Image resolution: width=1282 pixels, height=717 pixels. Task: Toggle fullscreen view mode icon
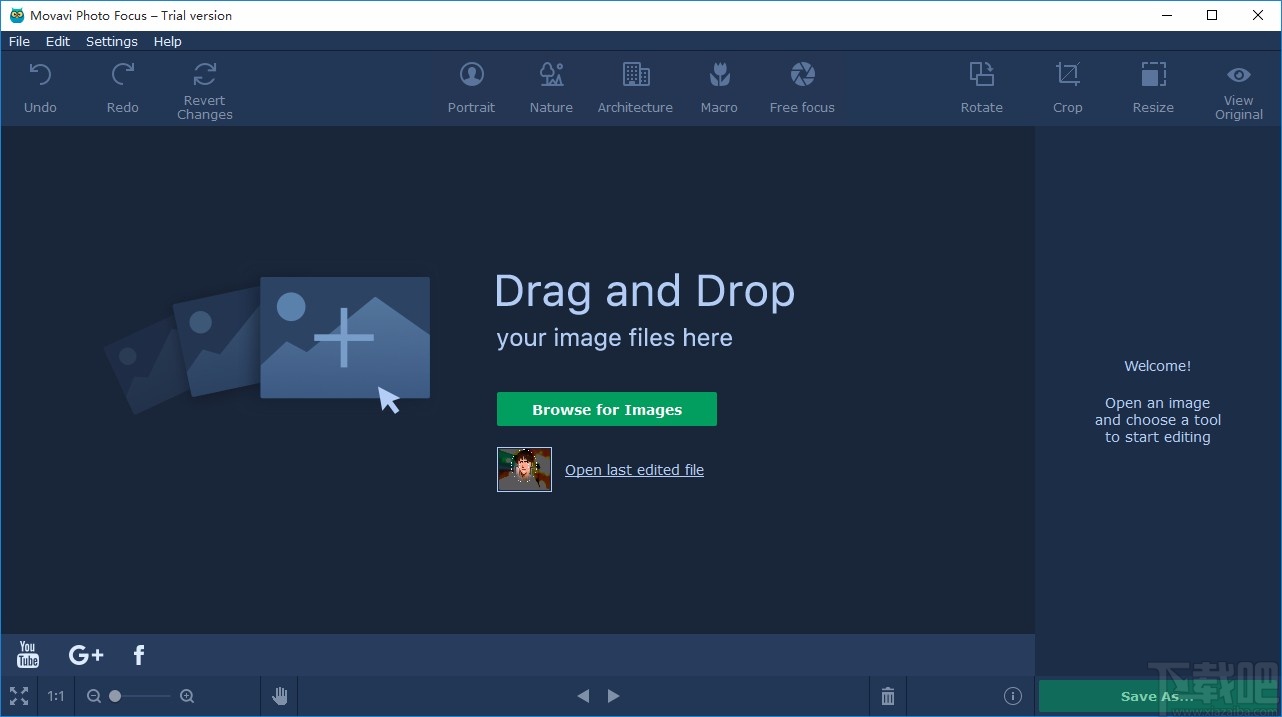pos(19,696)
